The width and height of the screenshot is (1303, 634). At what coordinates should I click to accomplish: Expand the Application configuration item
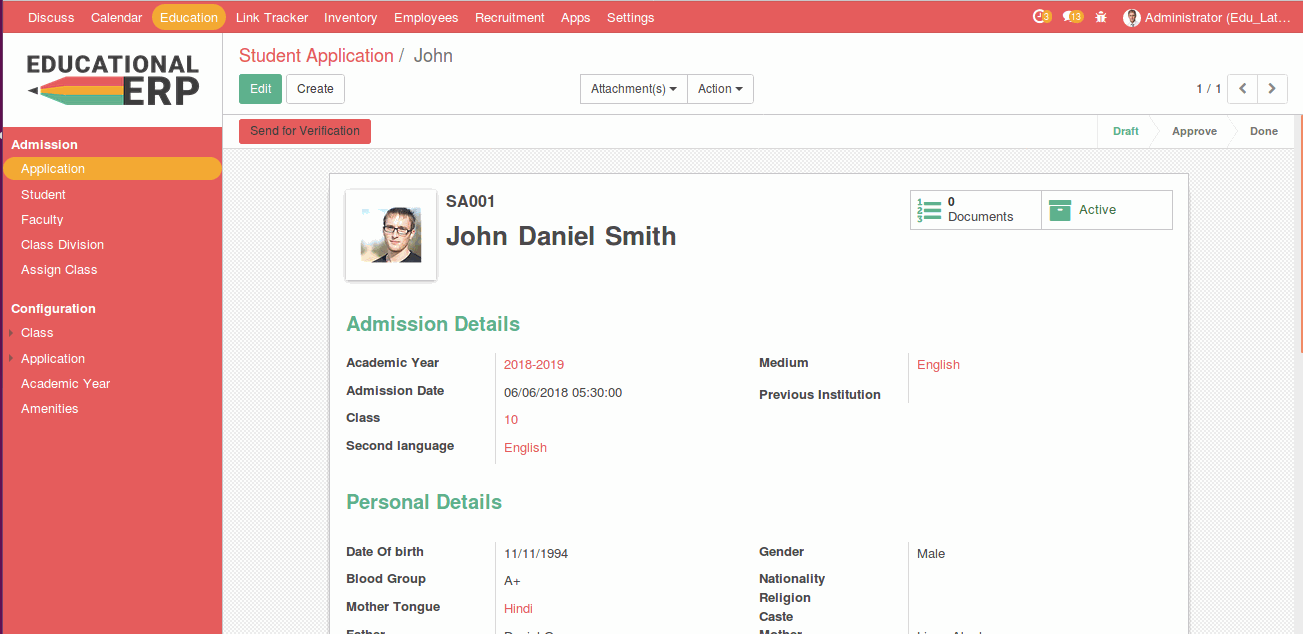[x=52, y=359]
